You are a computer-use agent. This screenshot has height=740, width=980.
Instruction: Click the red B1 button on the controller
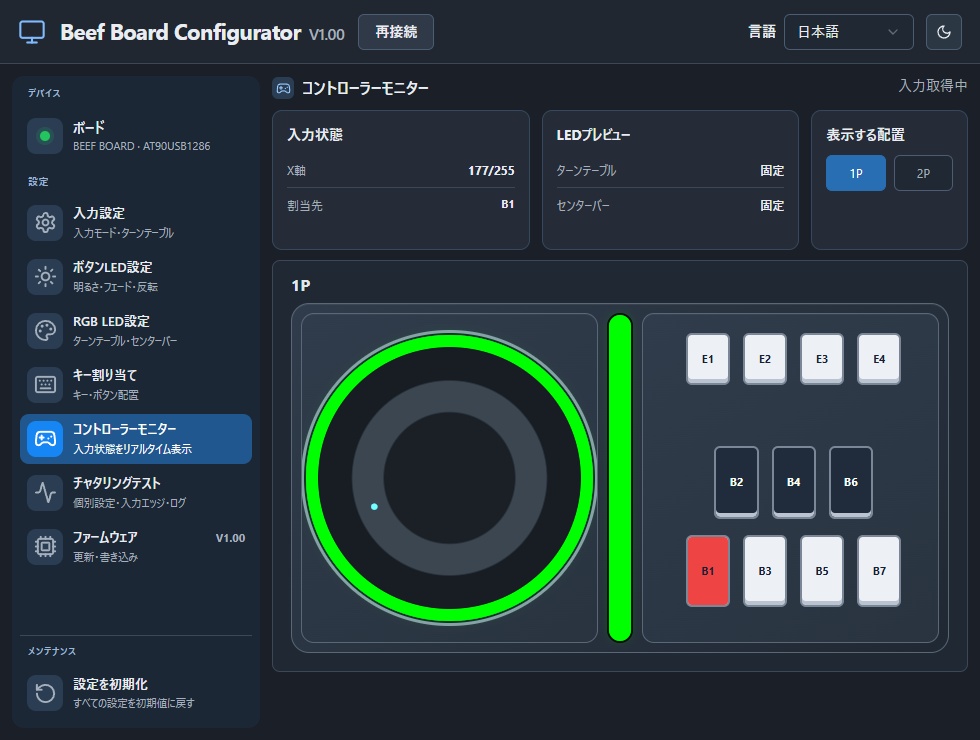[708, 571]
